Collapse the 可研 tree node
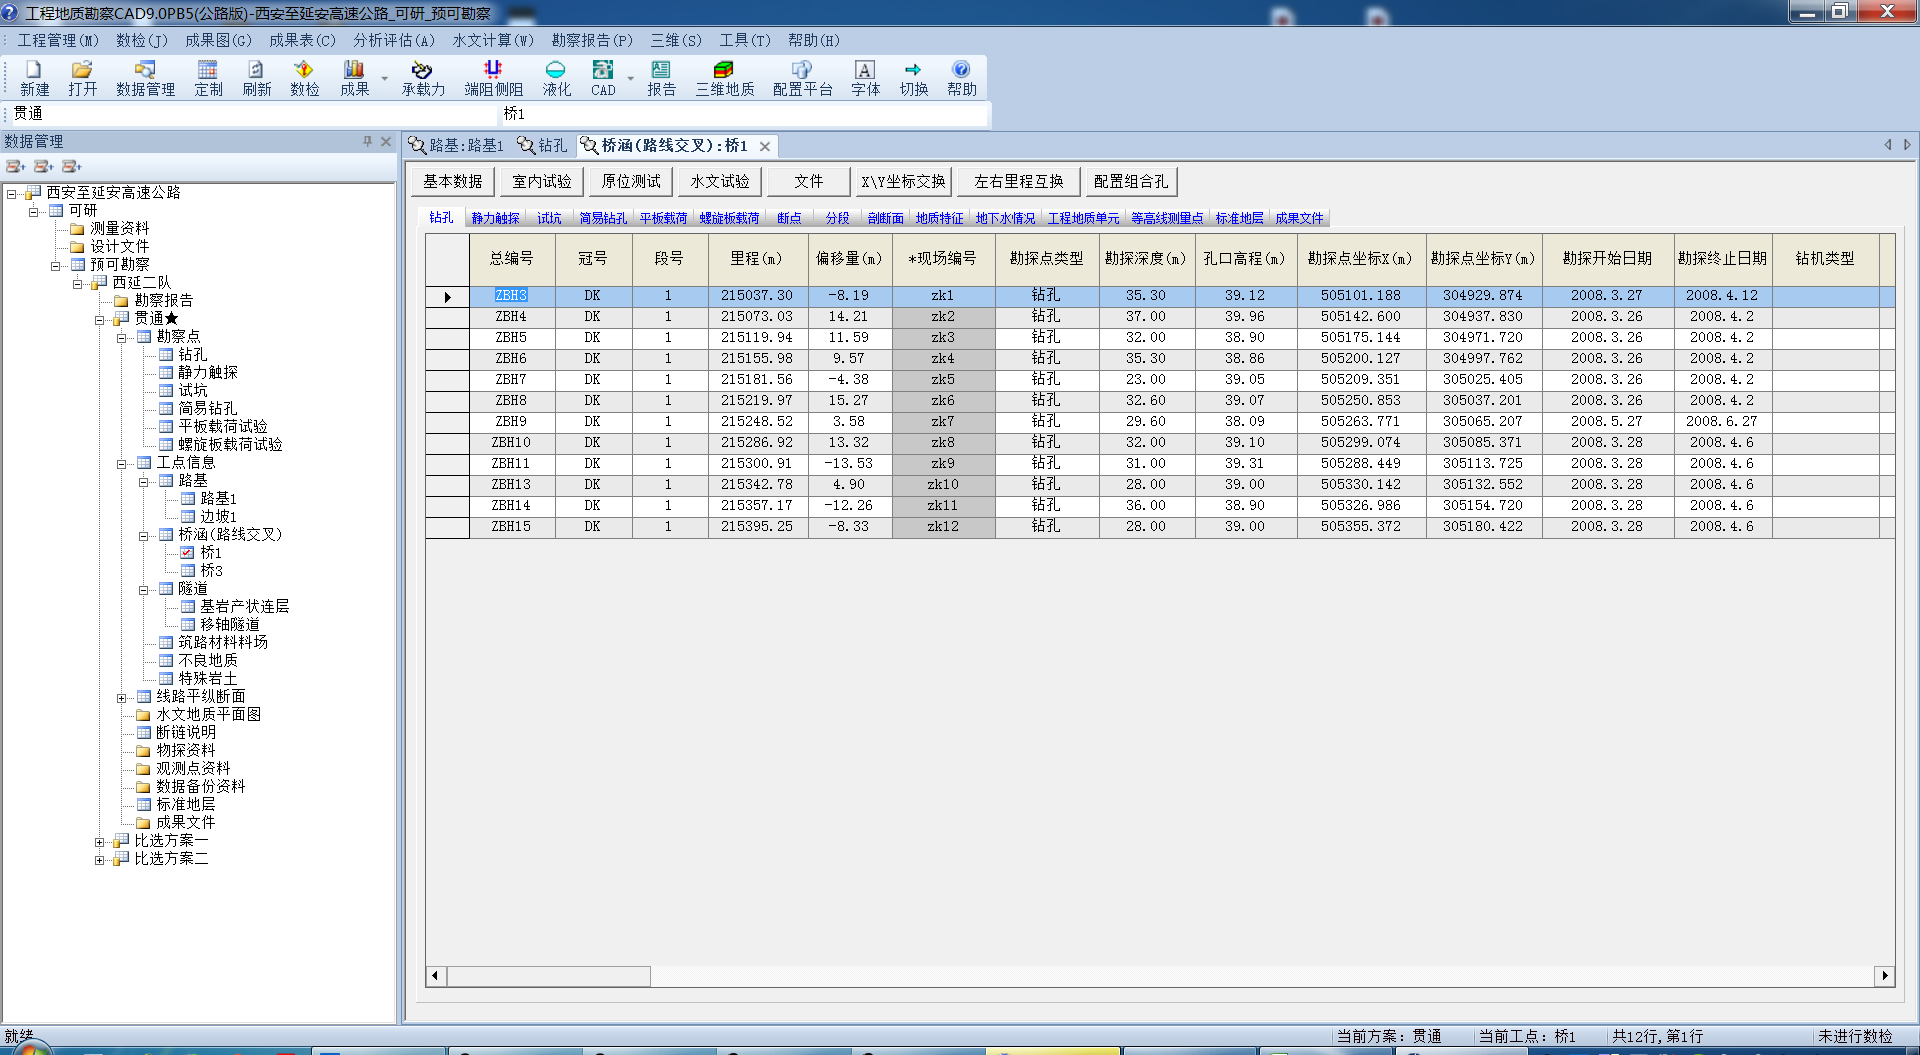The image size is (1920, 1055). click(x=34, y=211)
